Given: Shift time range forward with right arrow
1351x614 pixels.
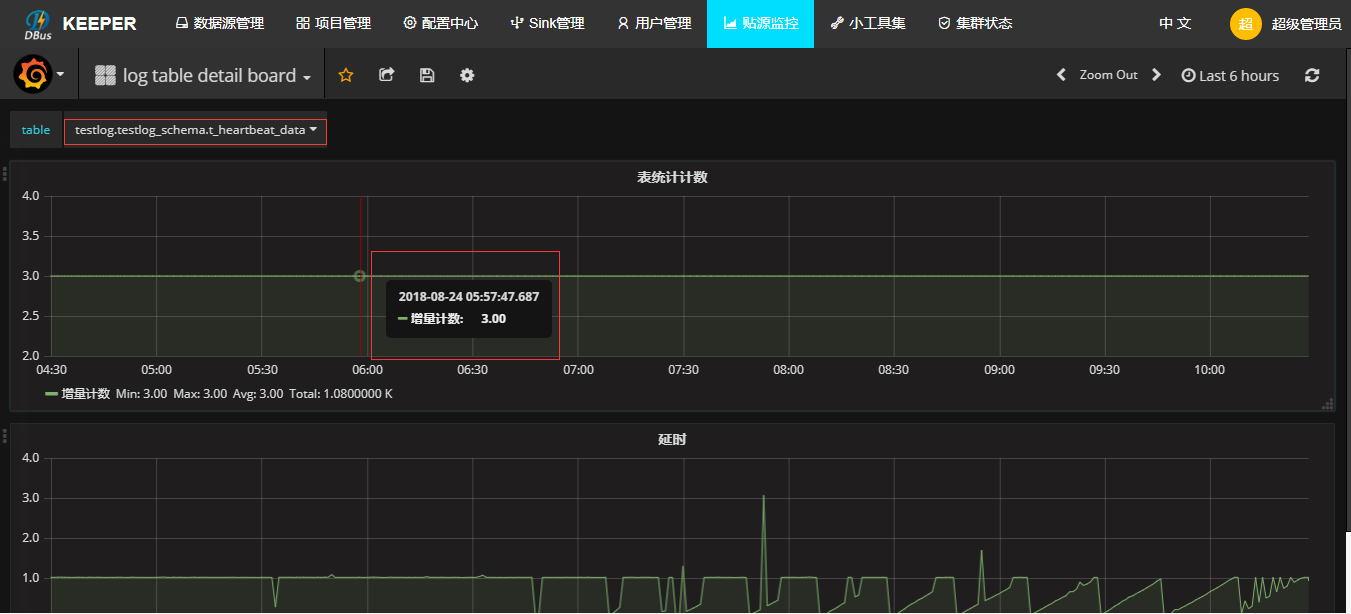Looking at the screenshot, I should [x=1156, y=75].
